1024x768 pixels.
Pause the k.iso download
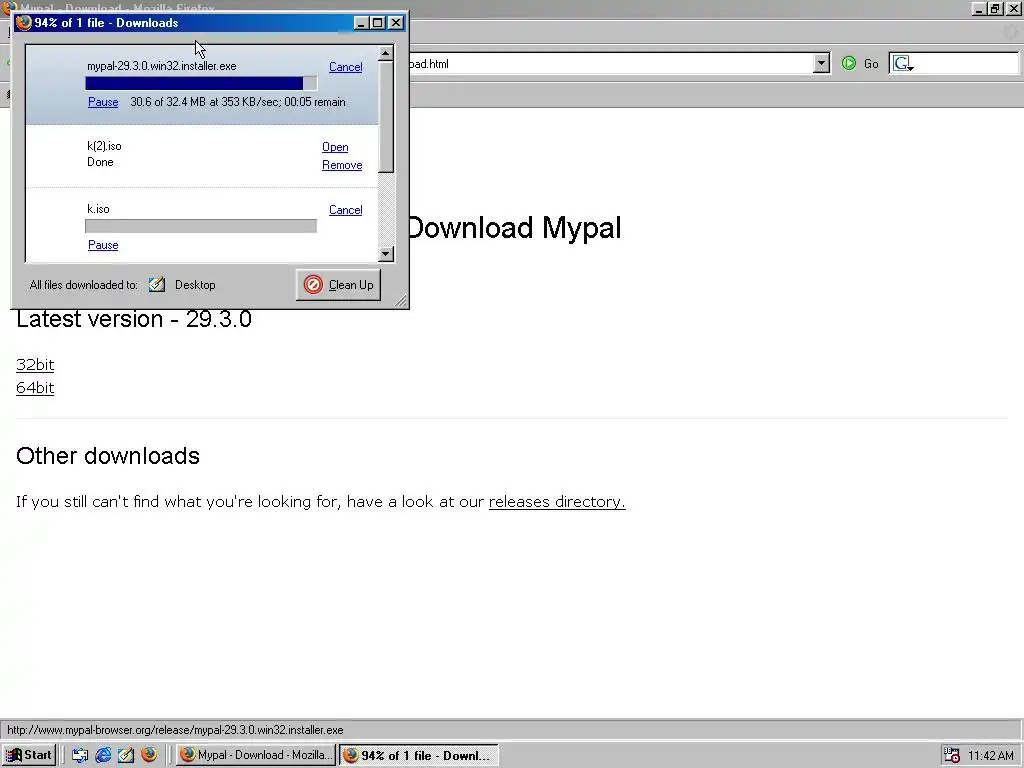(x=103, y=245)
